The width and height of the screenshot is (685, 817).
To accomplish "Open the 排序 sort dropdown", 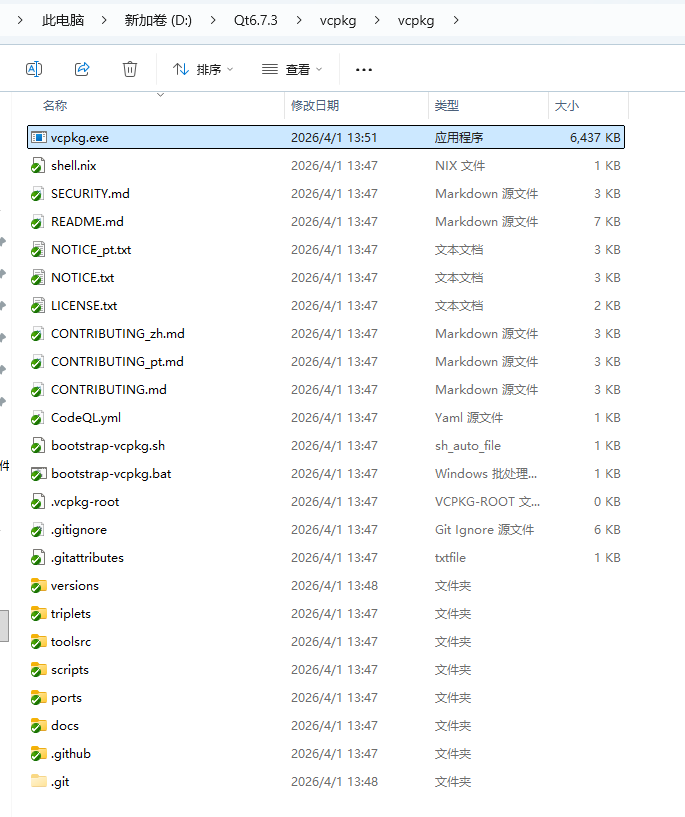I will [x=203, y=69].
